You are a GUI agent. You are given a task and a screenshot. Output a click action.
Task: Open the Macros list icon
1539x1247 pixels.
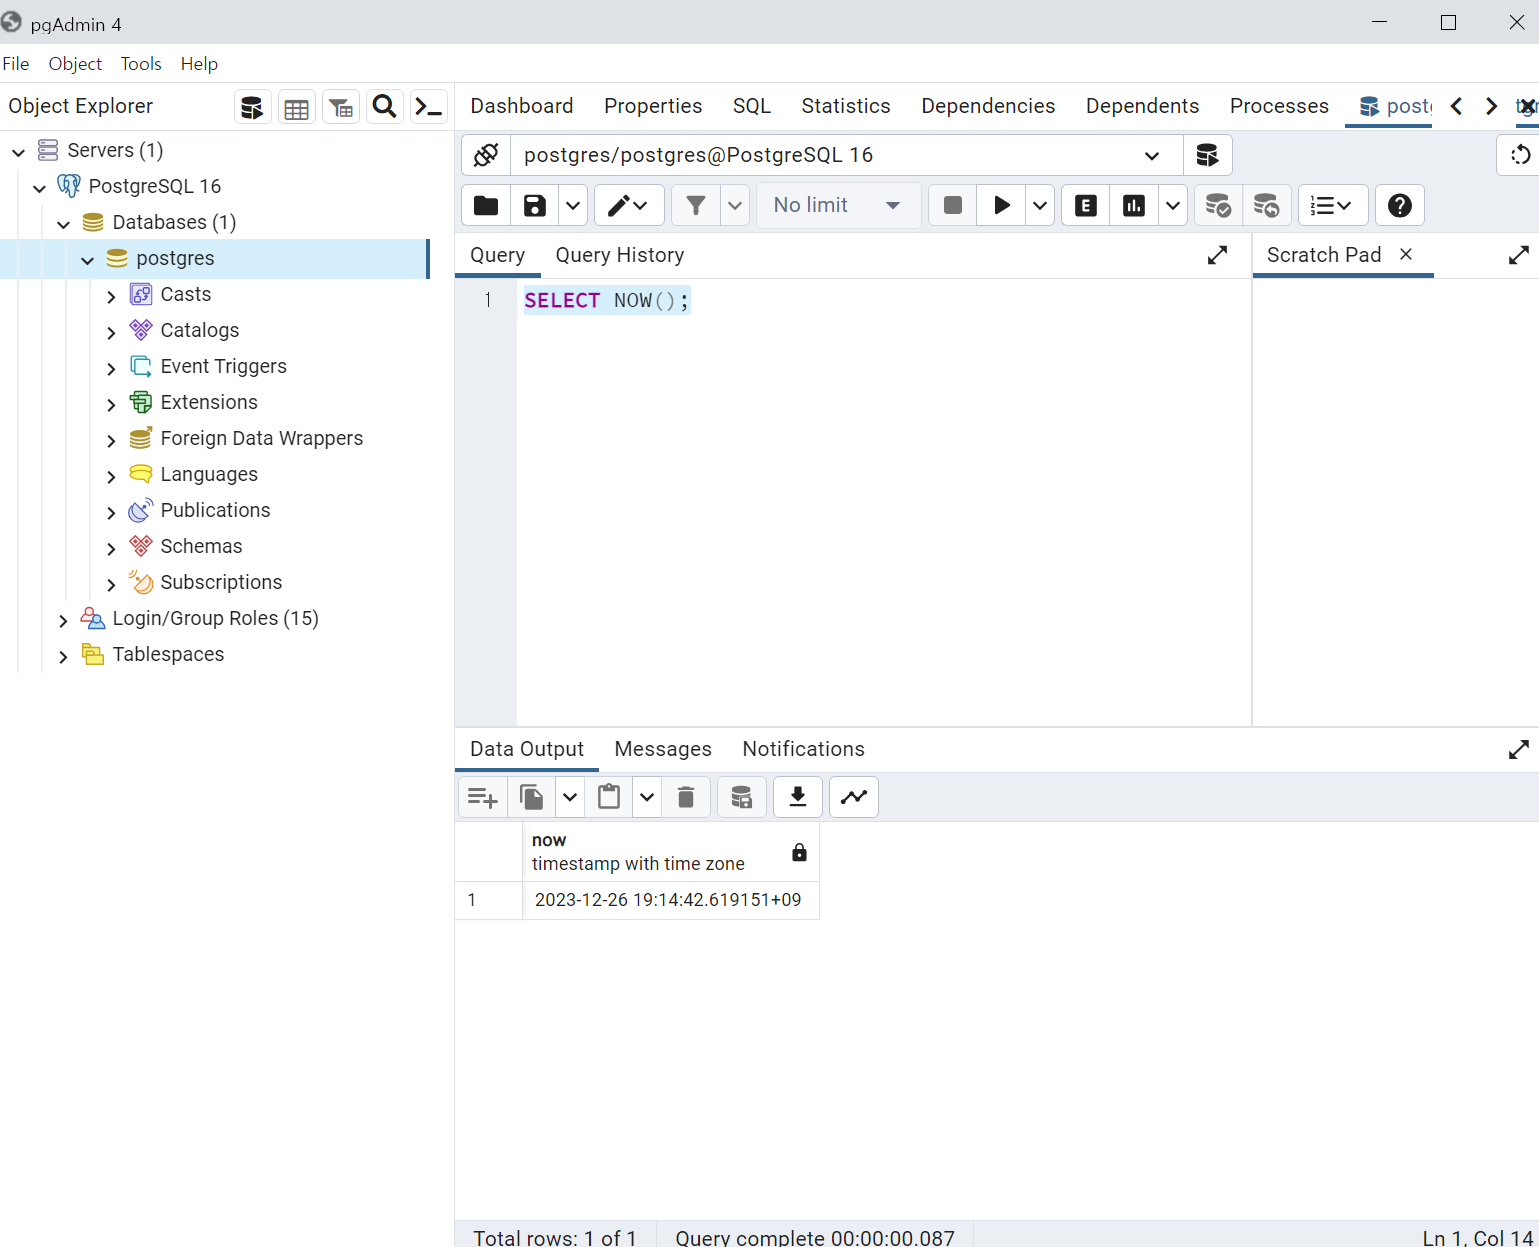click(x=1332, y=205)
